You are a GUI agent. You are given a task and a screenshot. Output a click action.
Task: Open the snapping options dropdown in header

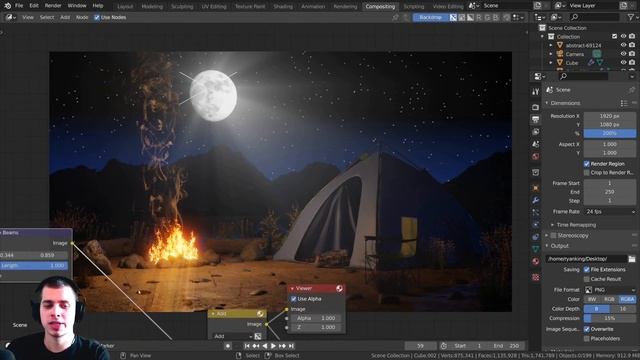point(518,18)
